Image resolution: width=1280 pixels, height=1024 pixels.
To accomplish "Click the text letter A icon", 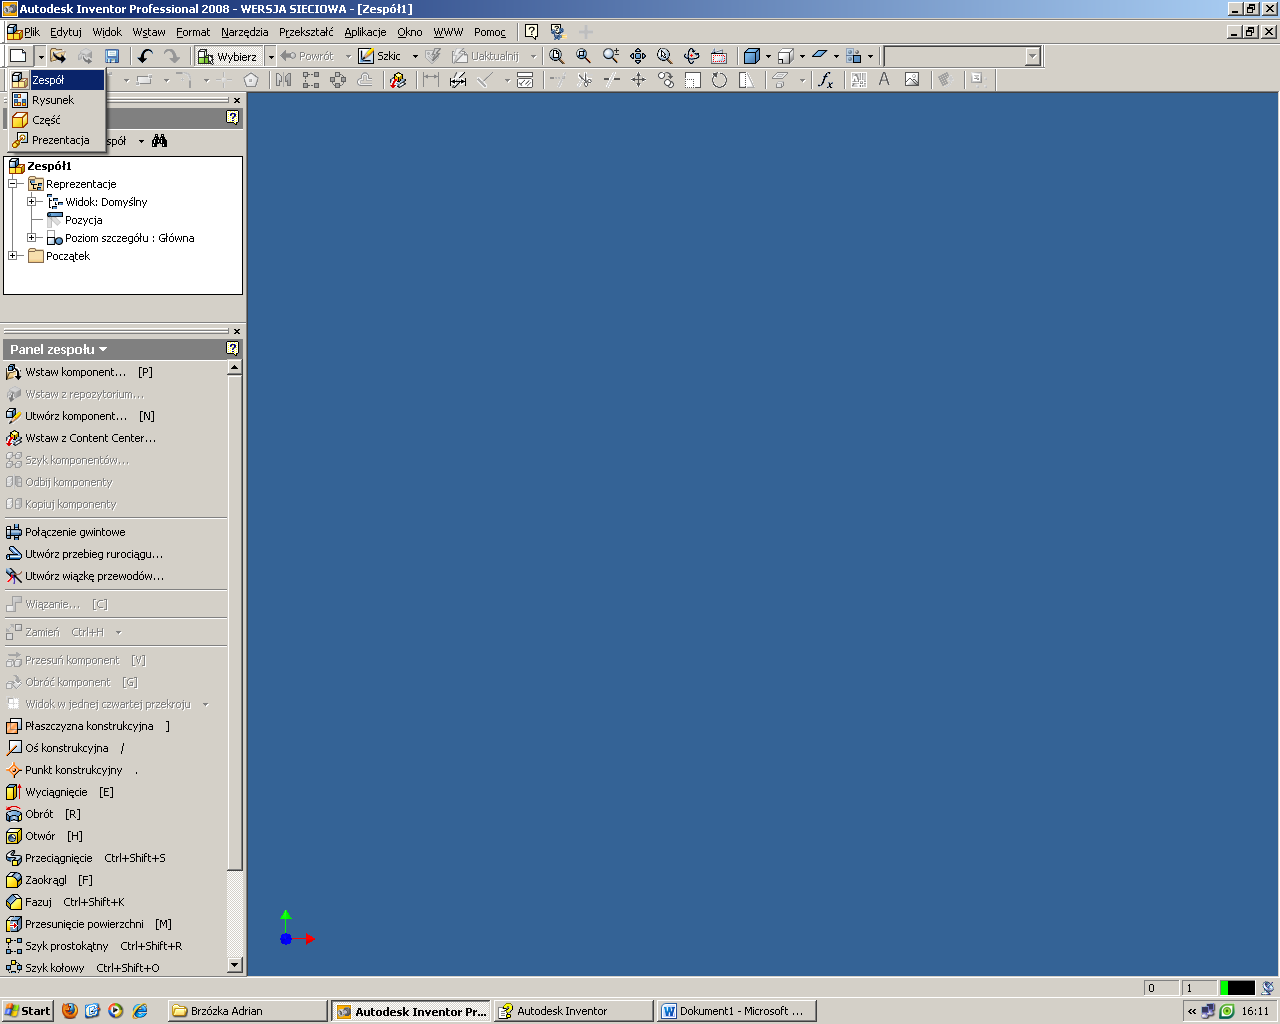I will point(884,80).
